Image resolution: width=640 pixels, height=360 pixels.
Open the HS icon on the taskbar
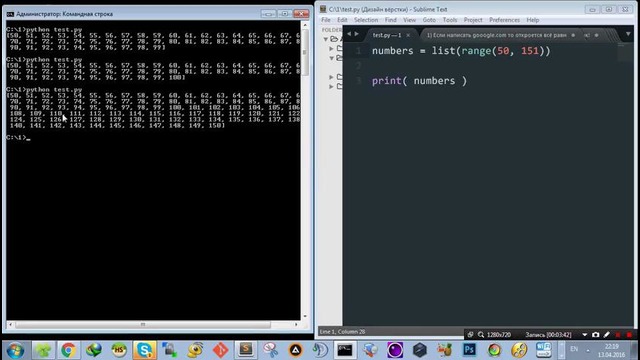119,350
